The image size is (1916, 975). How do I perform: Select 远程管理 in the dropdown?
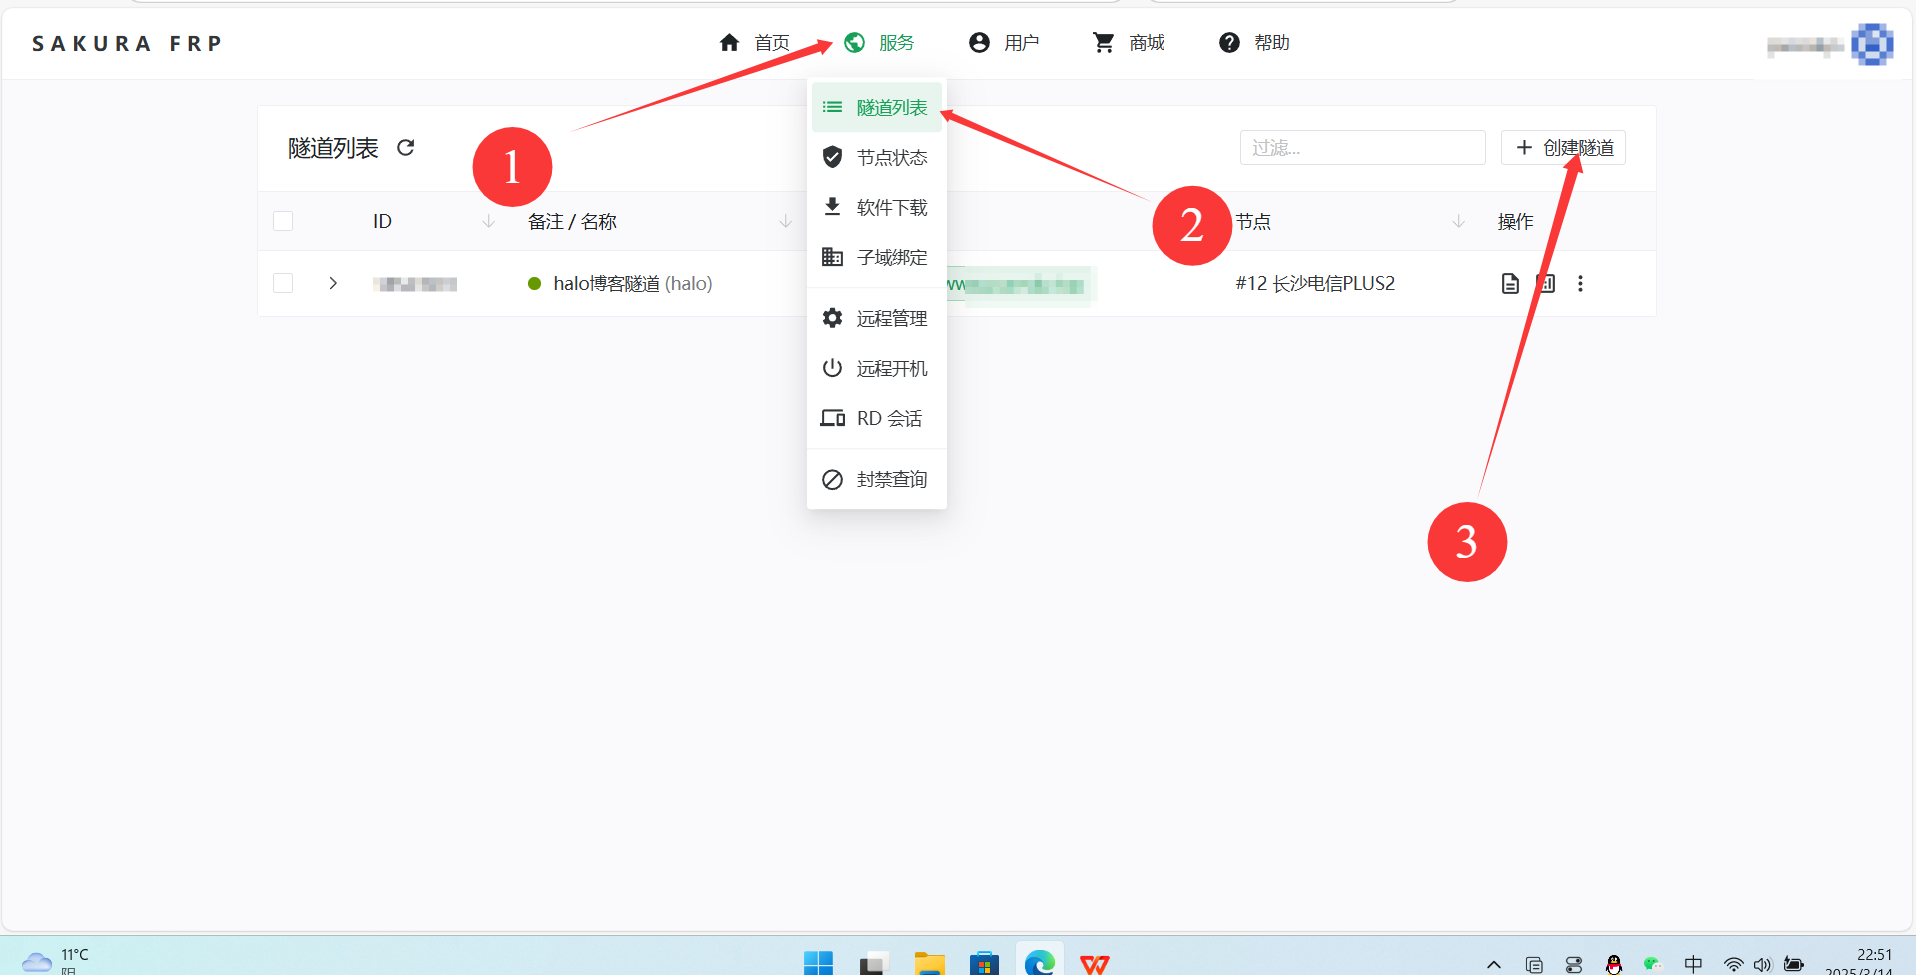(x=877, y=318)
